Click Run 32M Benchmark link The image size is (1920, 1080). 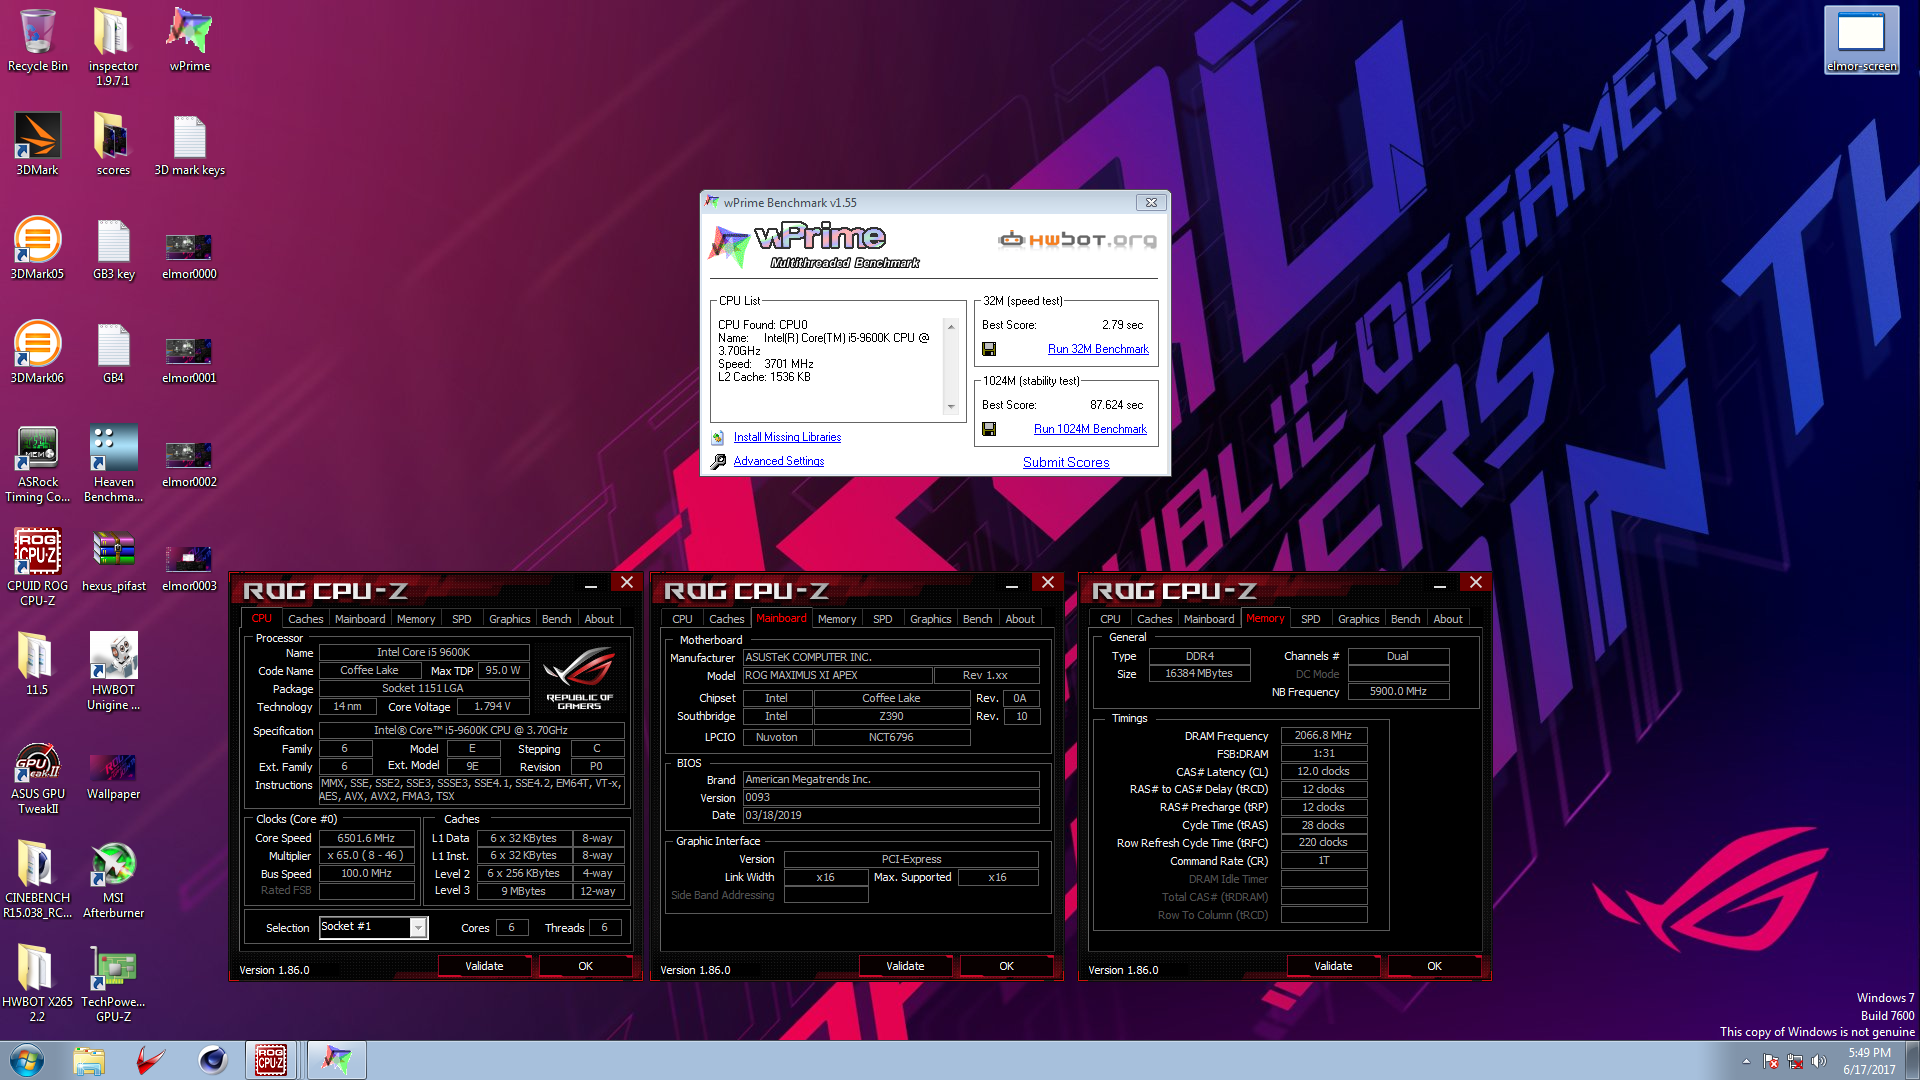tap(1098, 349)
